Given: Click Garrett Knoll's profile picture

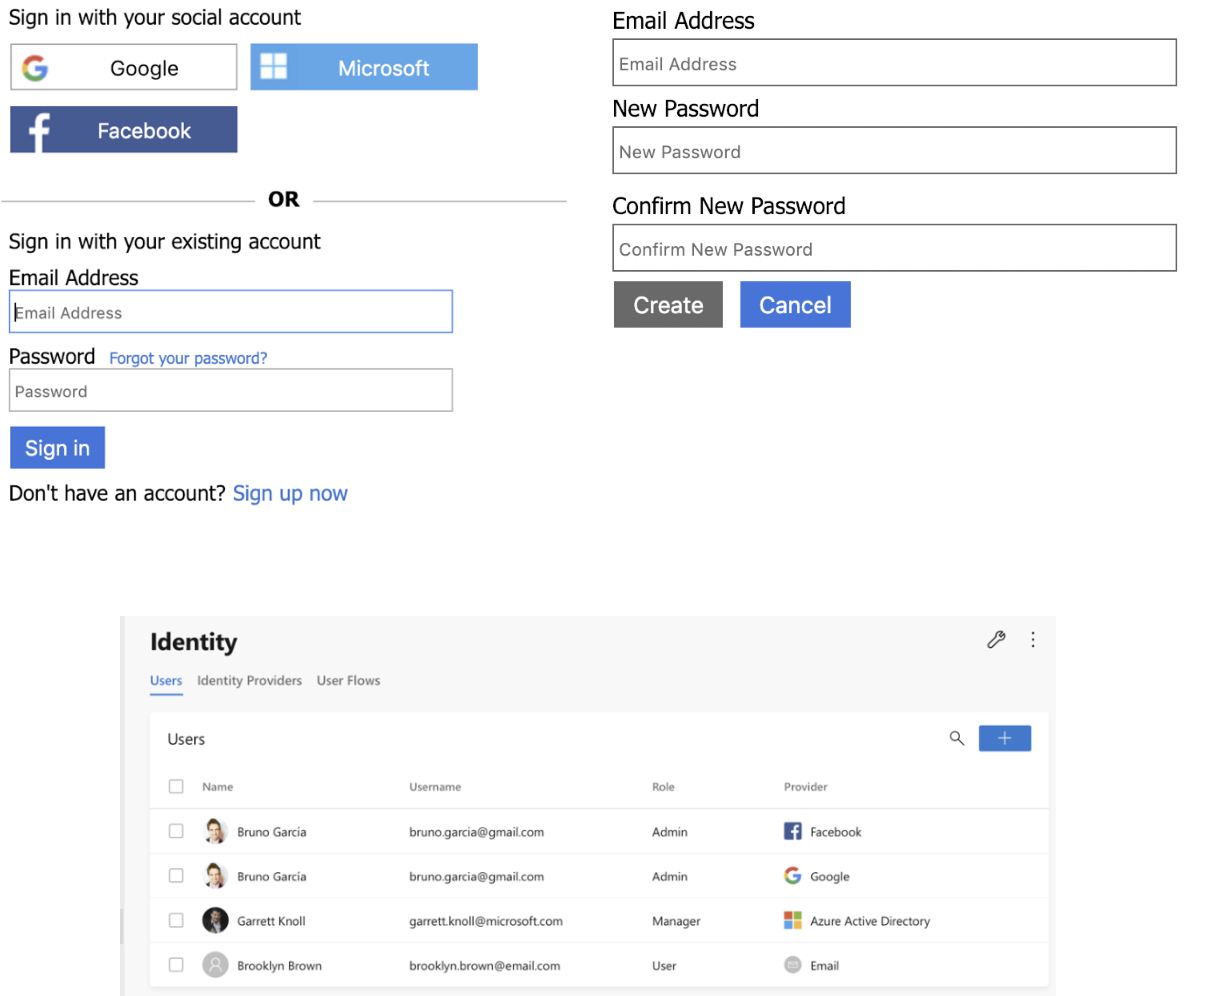Looking at the screenshot, I should pos(215,920).
